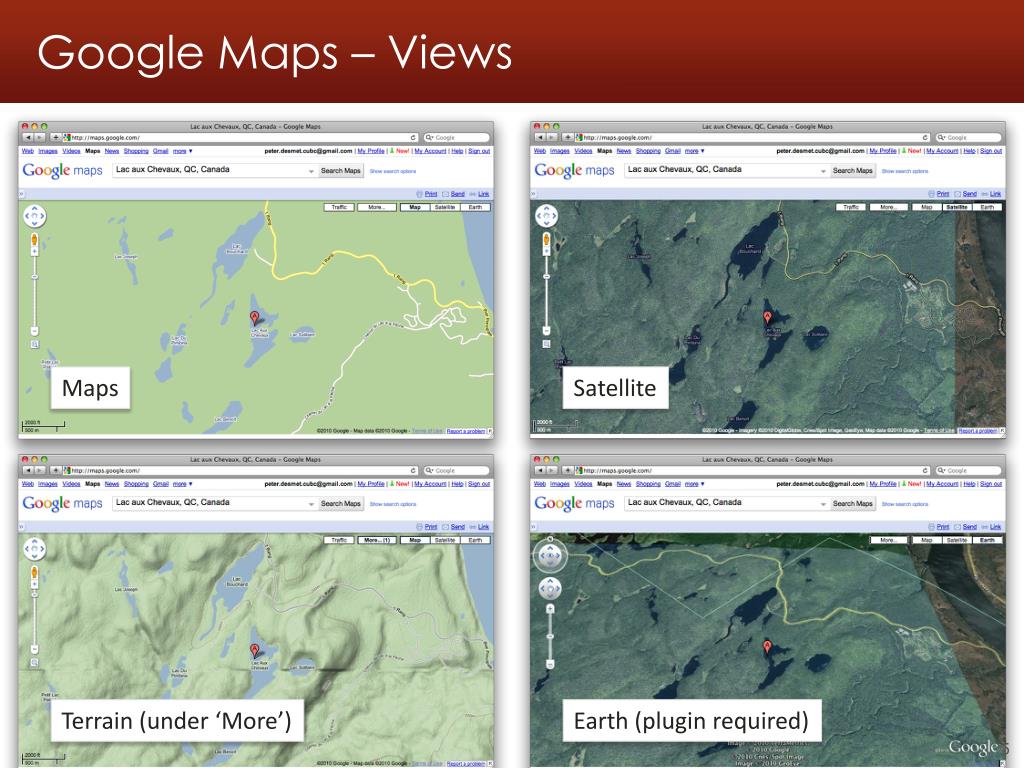This screenshot has height=768, width=1024.
Task: Reload the page in the Maps view browser
Action: 413,138
